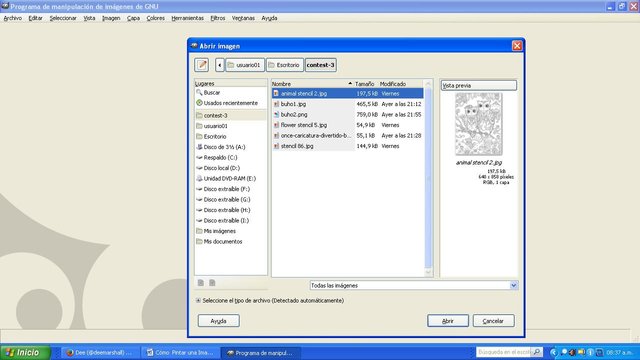Open the Ayuda menu in menu bar
This screenshot has height=360, width=640.
pyautogui.click(x=269, y=18)
